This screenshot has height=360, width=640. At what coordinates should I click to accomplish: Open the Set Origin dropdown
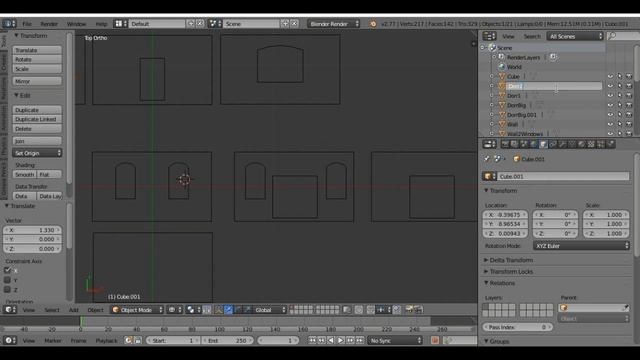tap(37, 153)
